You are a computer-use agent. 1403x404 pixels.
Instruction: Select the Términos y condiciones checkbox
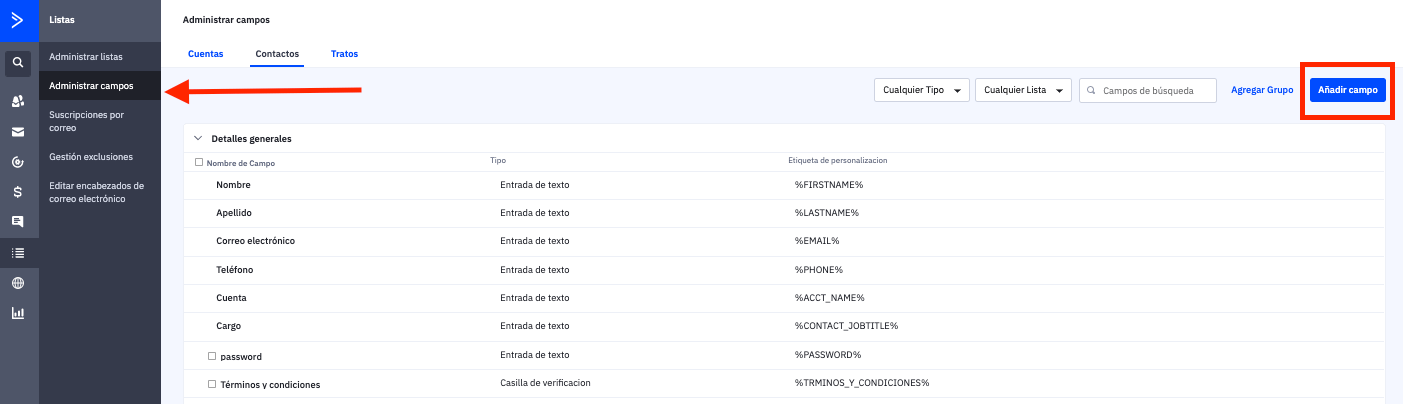point(212,384)
